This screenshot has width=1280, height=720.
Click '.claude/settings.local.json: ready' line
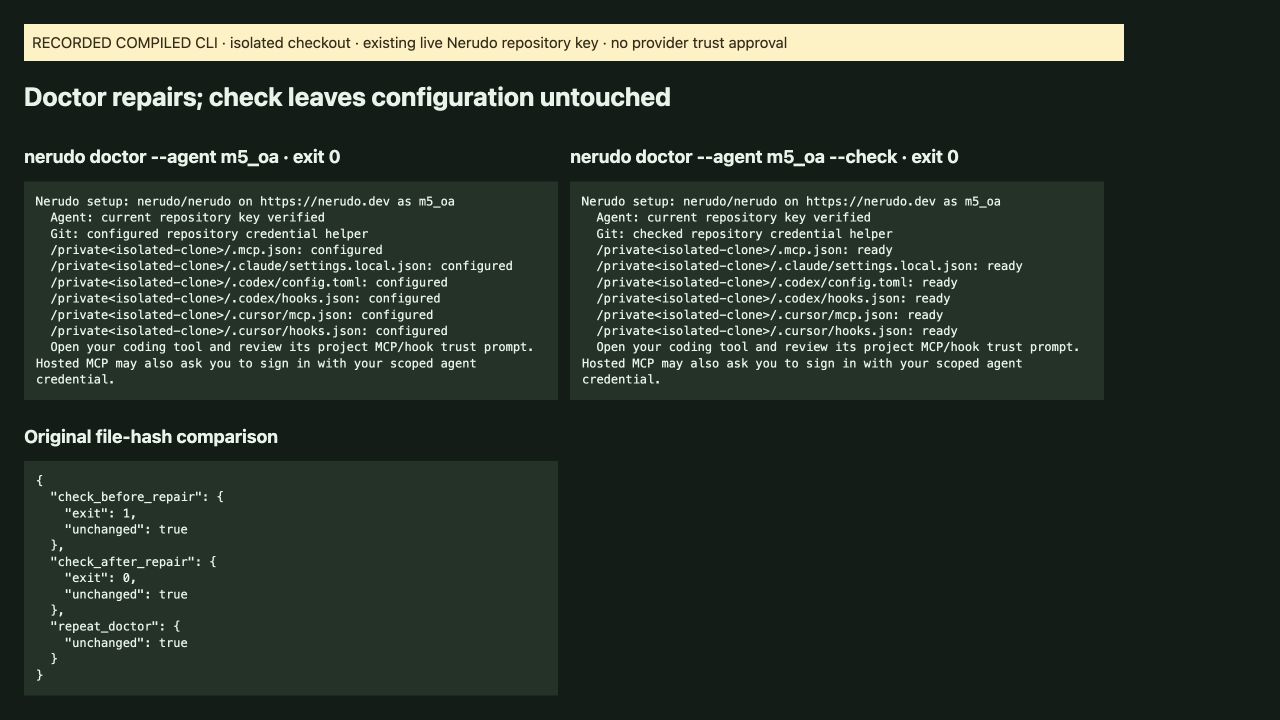(x=809, y=266)
